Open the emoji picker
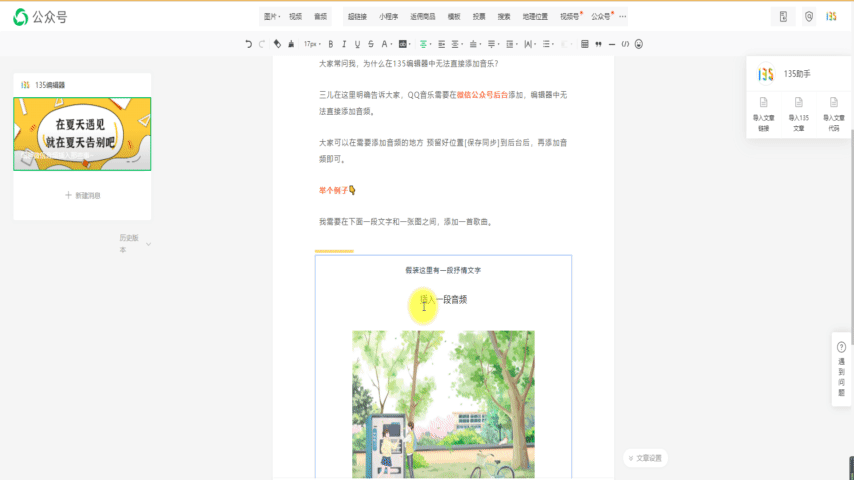 click(x=639, y=44)
